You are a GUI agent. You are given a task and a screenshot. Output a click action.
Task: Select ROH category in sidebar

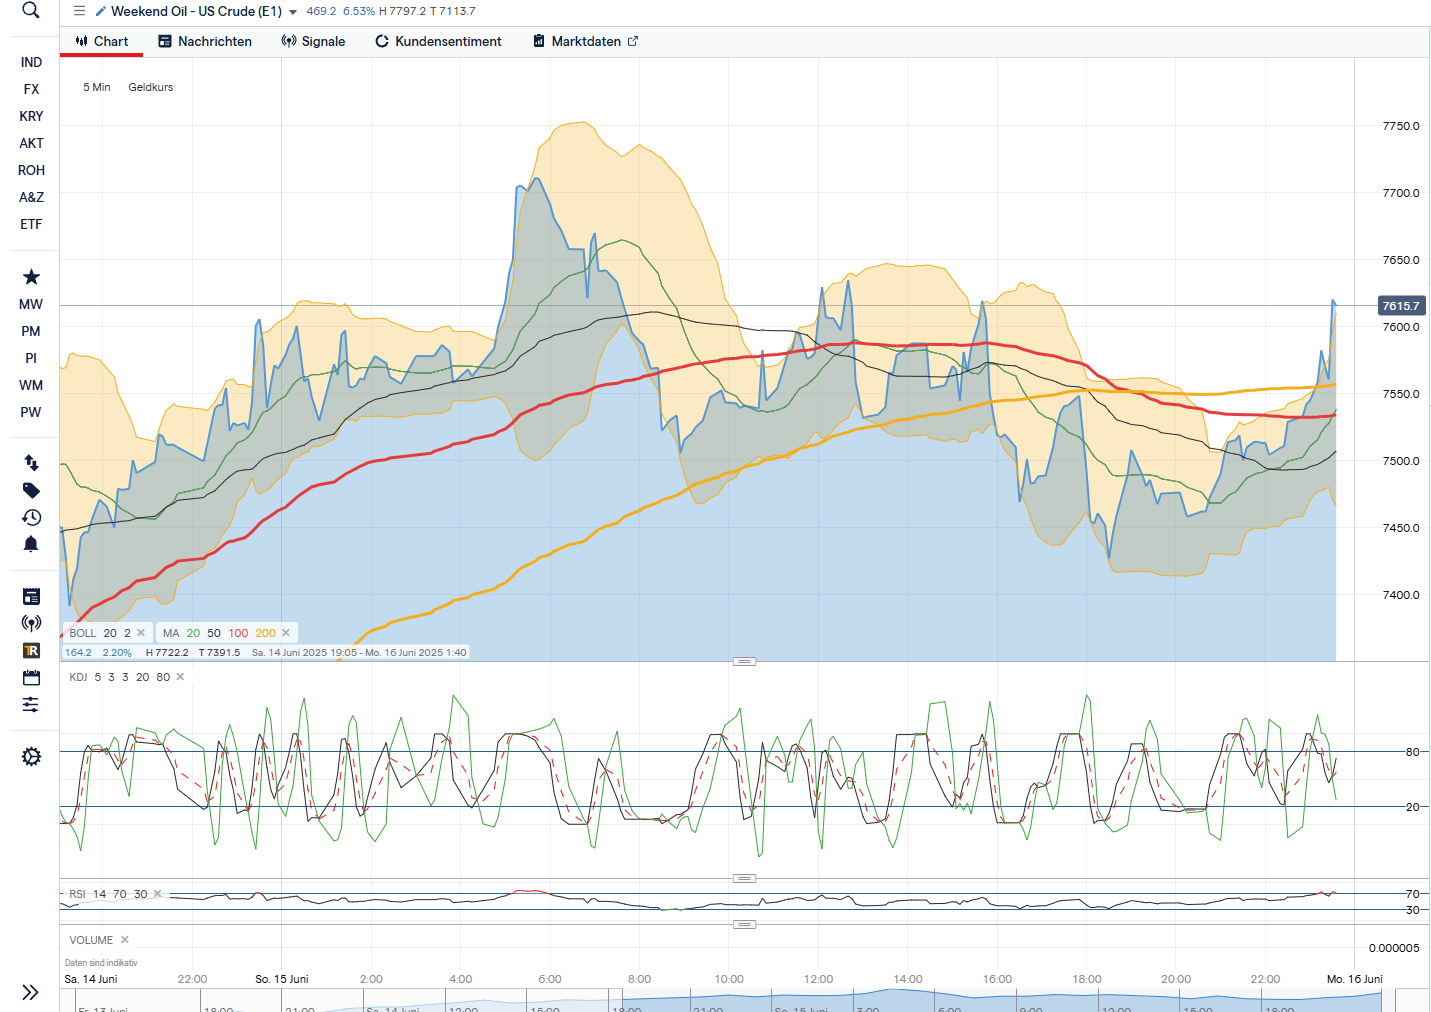tap(31, 170)
